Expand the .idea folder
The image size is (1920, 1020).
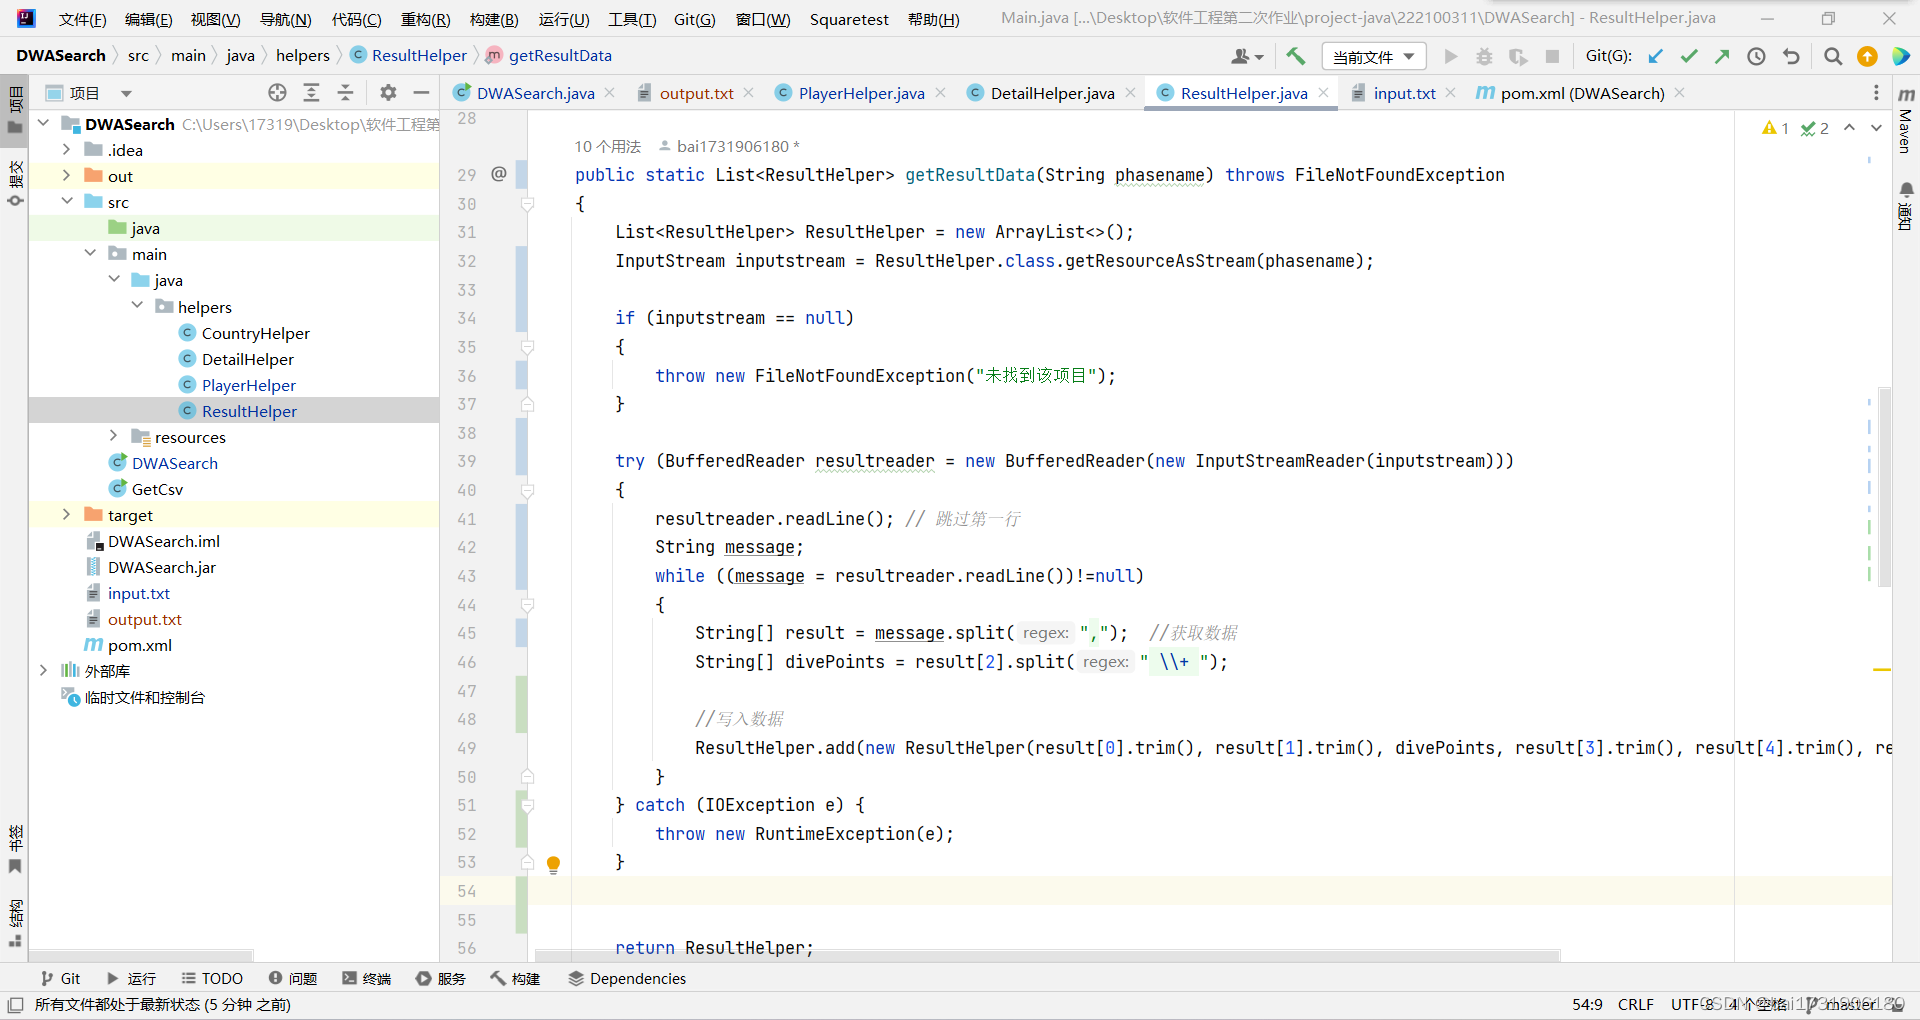point(66,149)
